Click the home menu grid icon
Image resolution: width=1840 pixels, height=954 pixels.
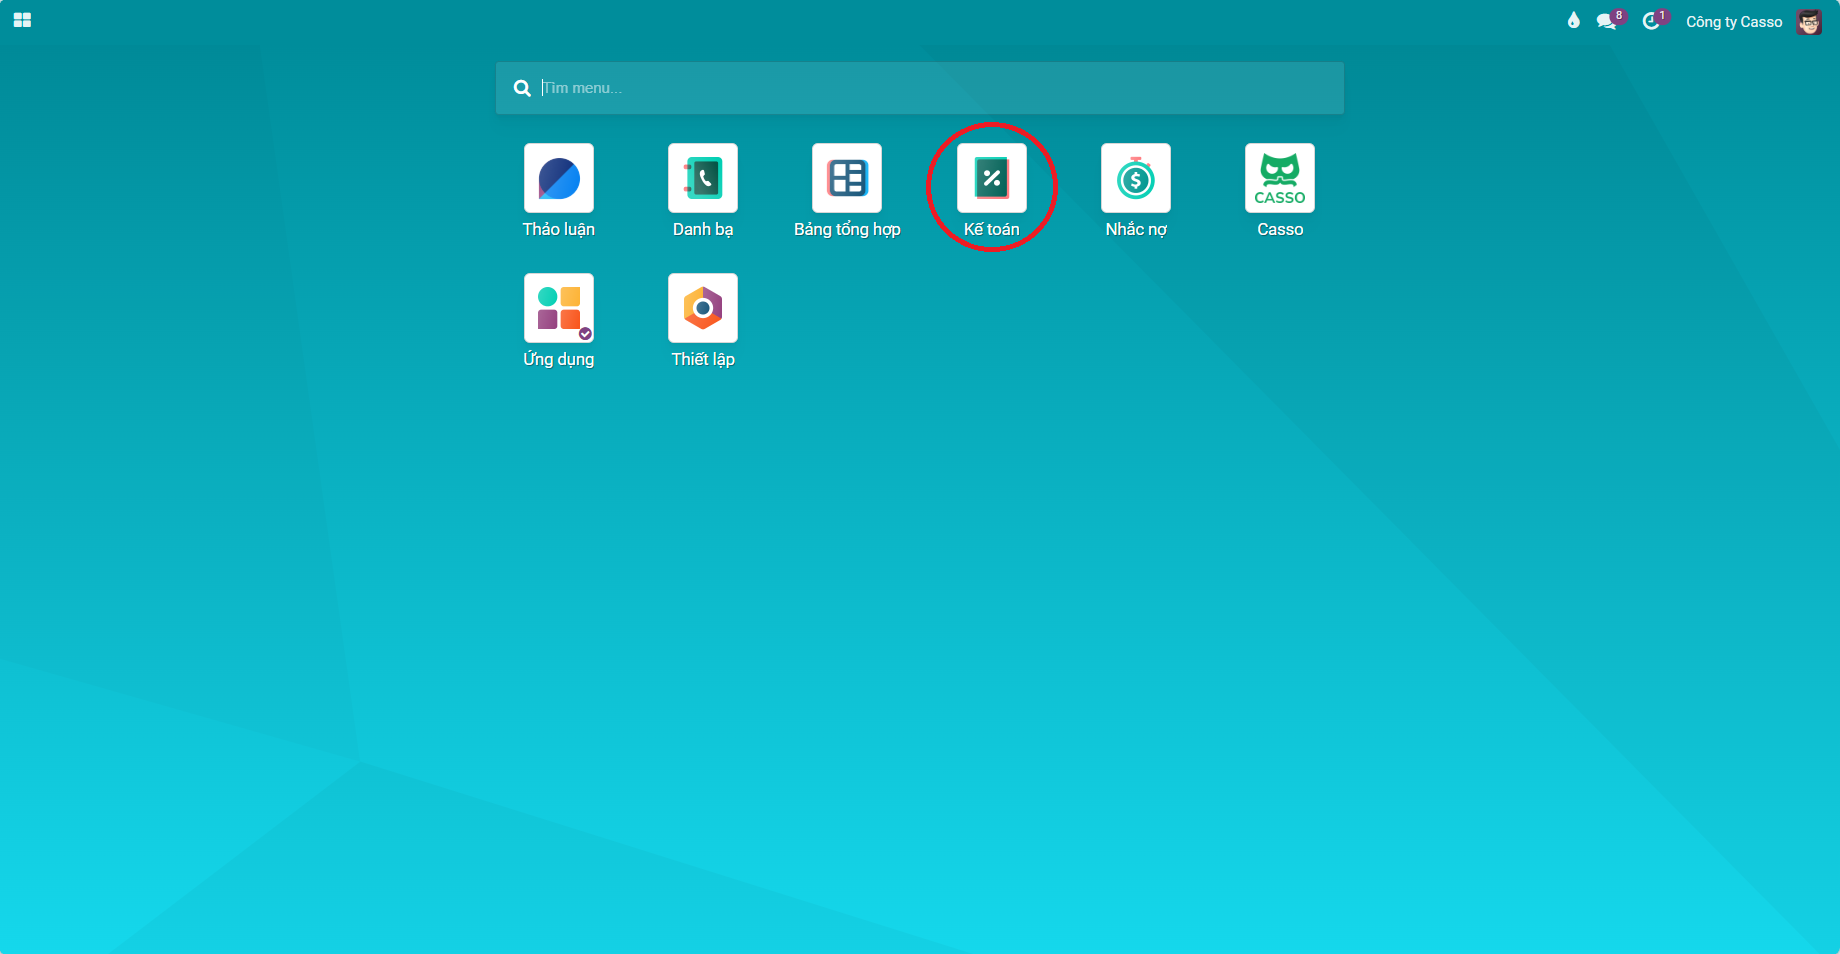click(22, 20)
